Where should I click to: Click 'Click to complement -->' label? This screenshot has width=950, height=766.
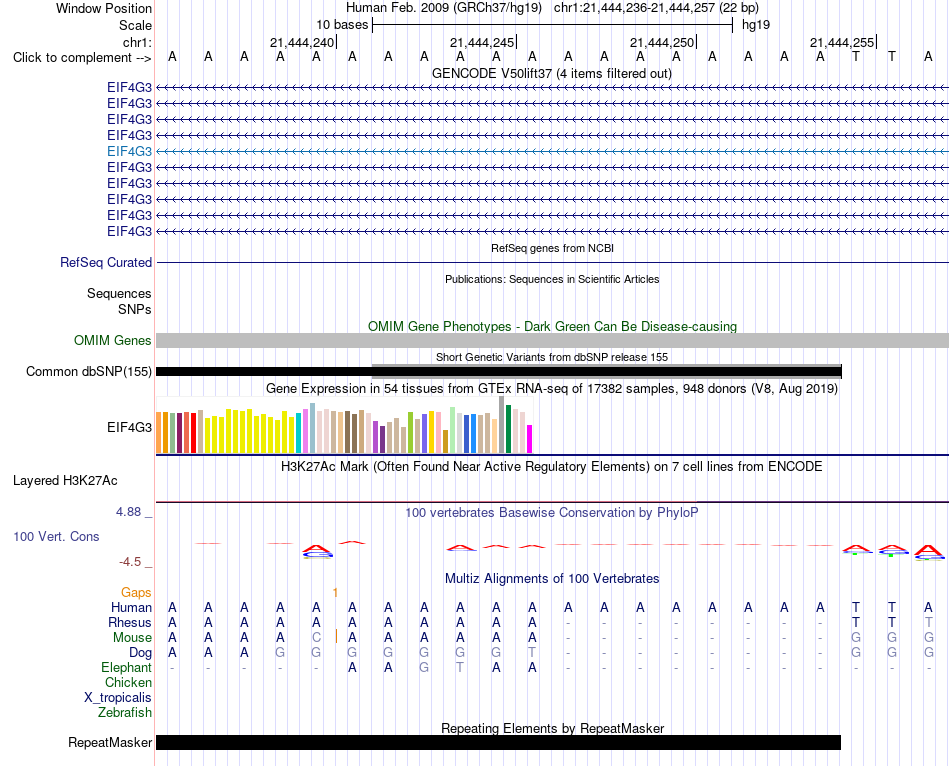point(82,58)
